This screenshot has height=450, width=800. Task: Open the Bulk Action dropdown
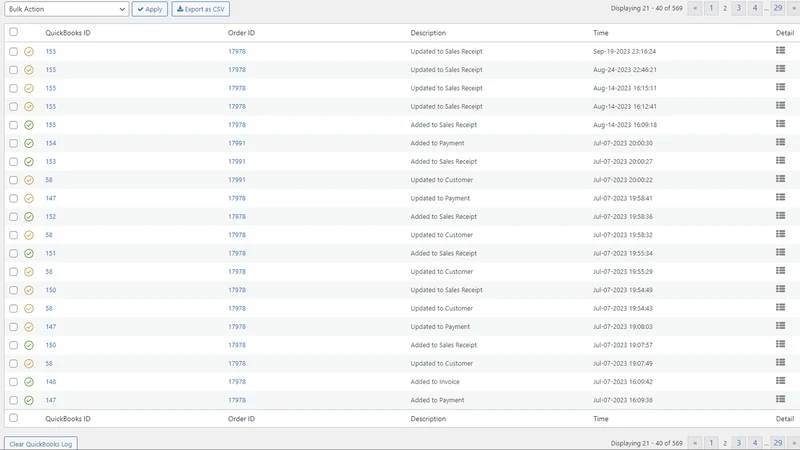tap(66, 9)
